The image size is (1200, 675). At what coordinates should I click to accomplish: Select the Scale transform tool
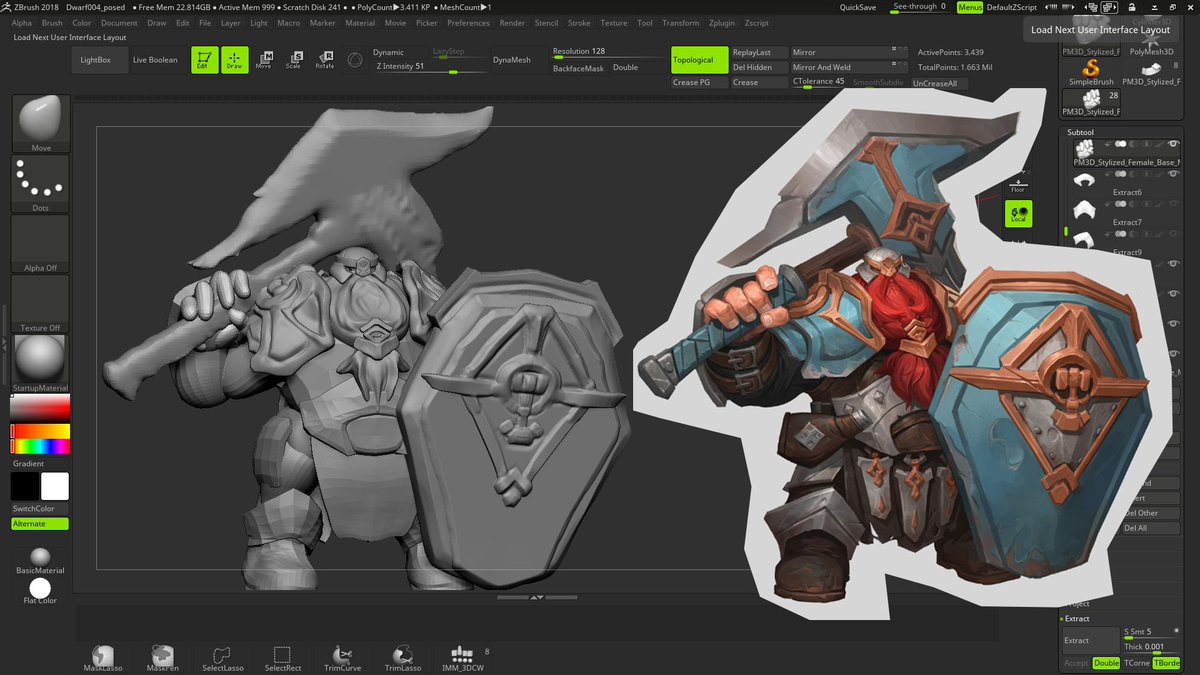(x=294, y=60)
